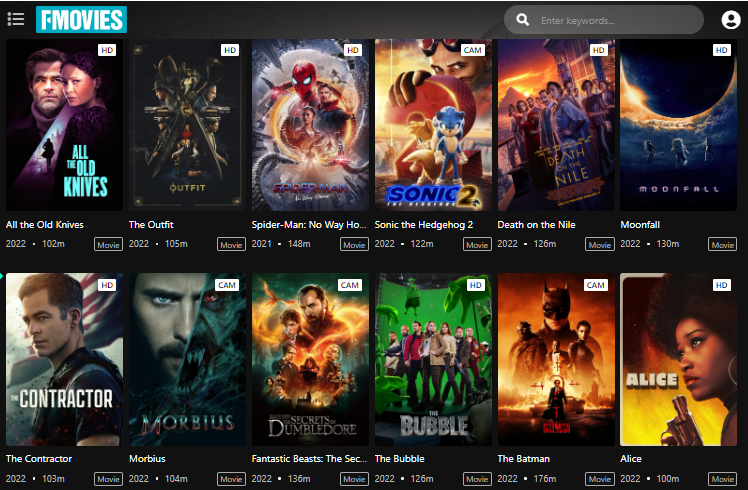Click Movie tag under Spider-Man
The width and height of the screenshot is (748, 490).
[x=354, y=244]
